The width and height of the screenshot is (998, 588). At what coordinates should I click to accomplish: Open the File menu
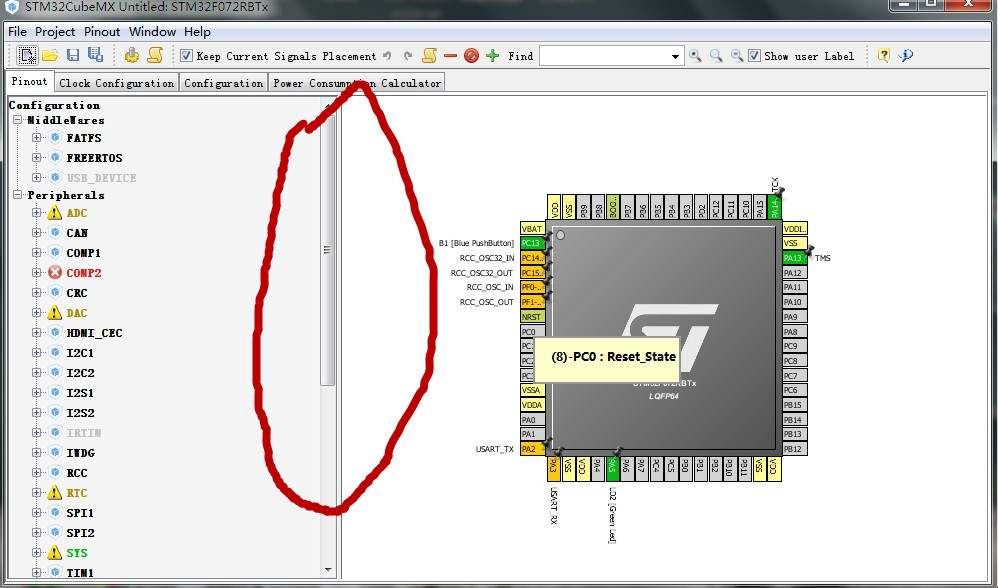click(17, 31)
